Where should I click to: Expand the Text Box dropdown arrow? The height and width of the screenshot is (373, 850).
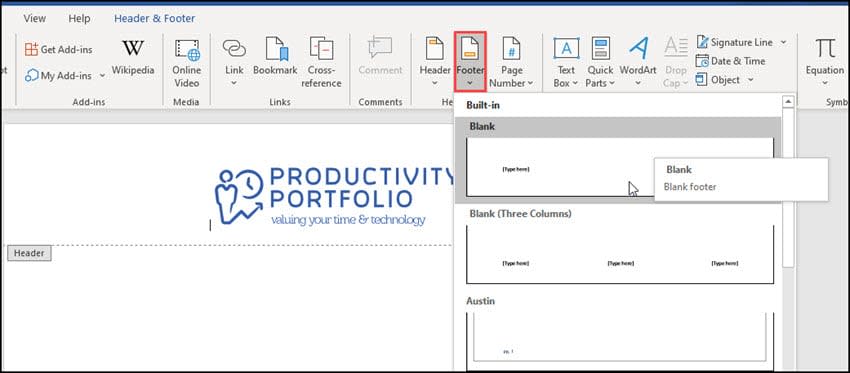(x=575, y=83)
